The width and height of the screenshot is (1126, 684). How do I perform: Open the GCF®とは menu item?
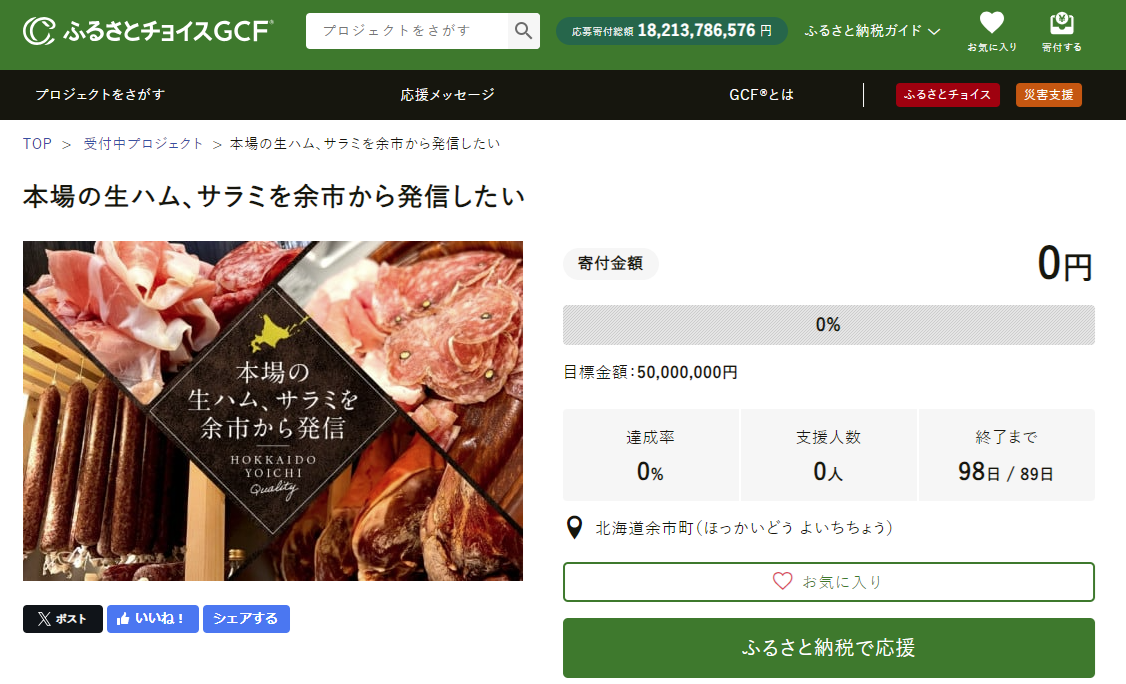761,95
